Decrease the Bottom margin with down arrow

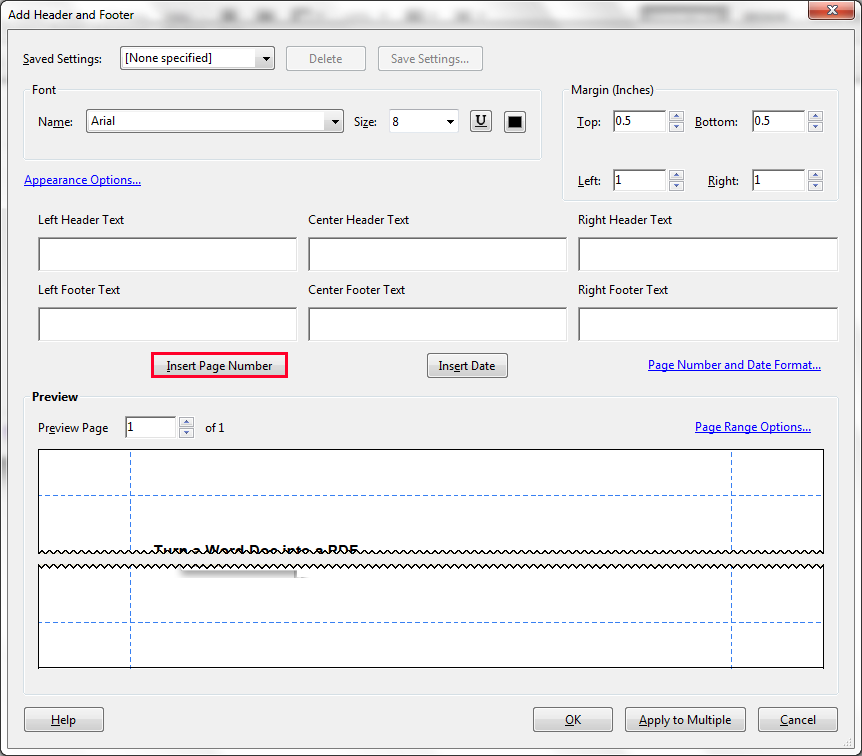click(x=816, y=126)
